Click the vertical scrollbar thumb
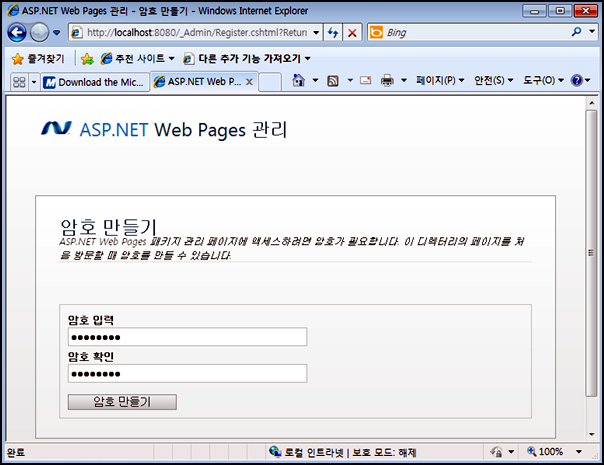 click(x=591, y=253)
